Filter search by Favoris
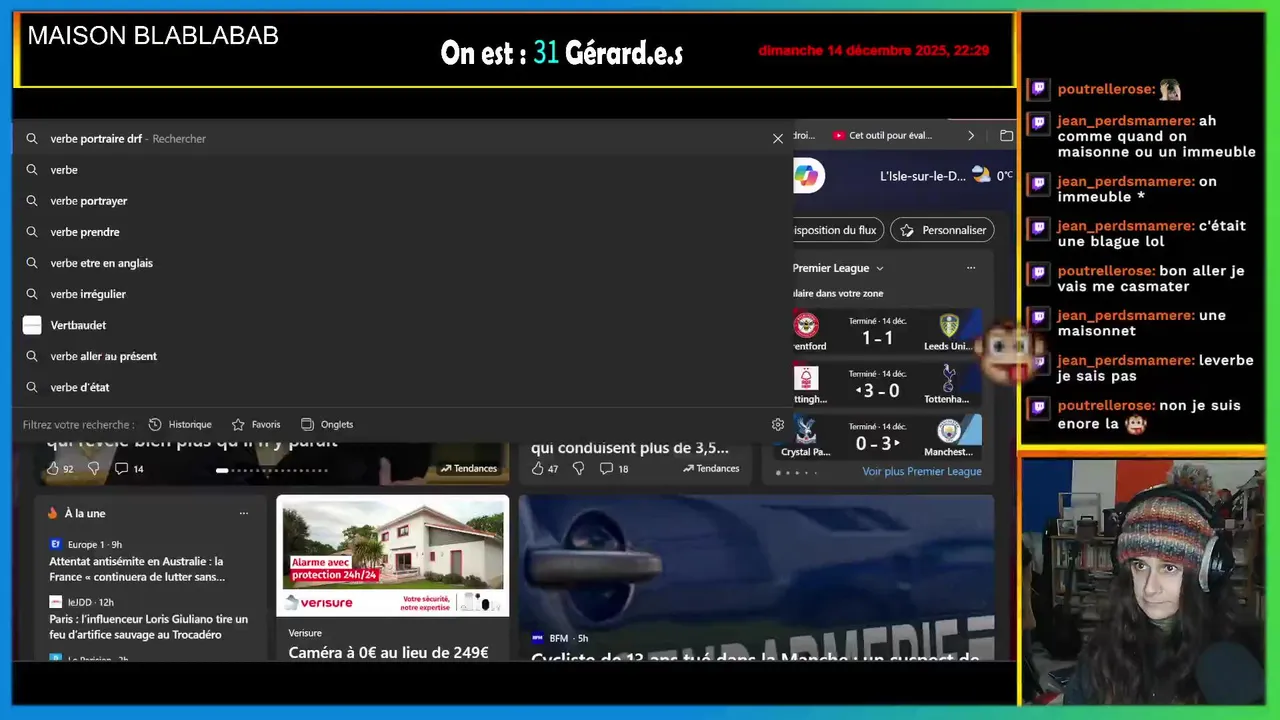Image resolution: width=1280 pixels, height=720 pixels. pyautogui.click(x=256, y=424)
